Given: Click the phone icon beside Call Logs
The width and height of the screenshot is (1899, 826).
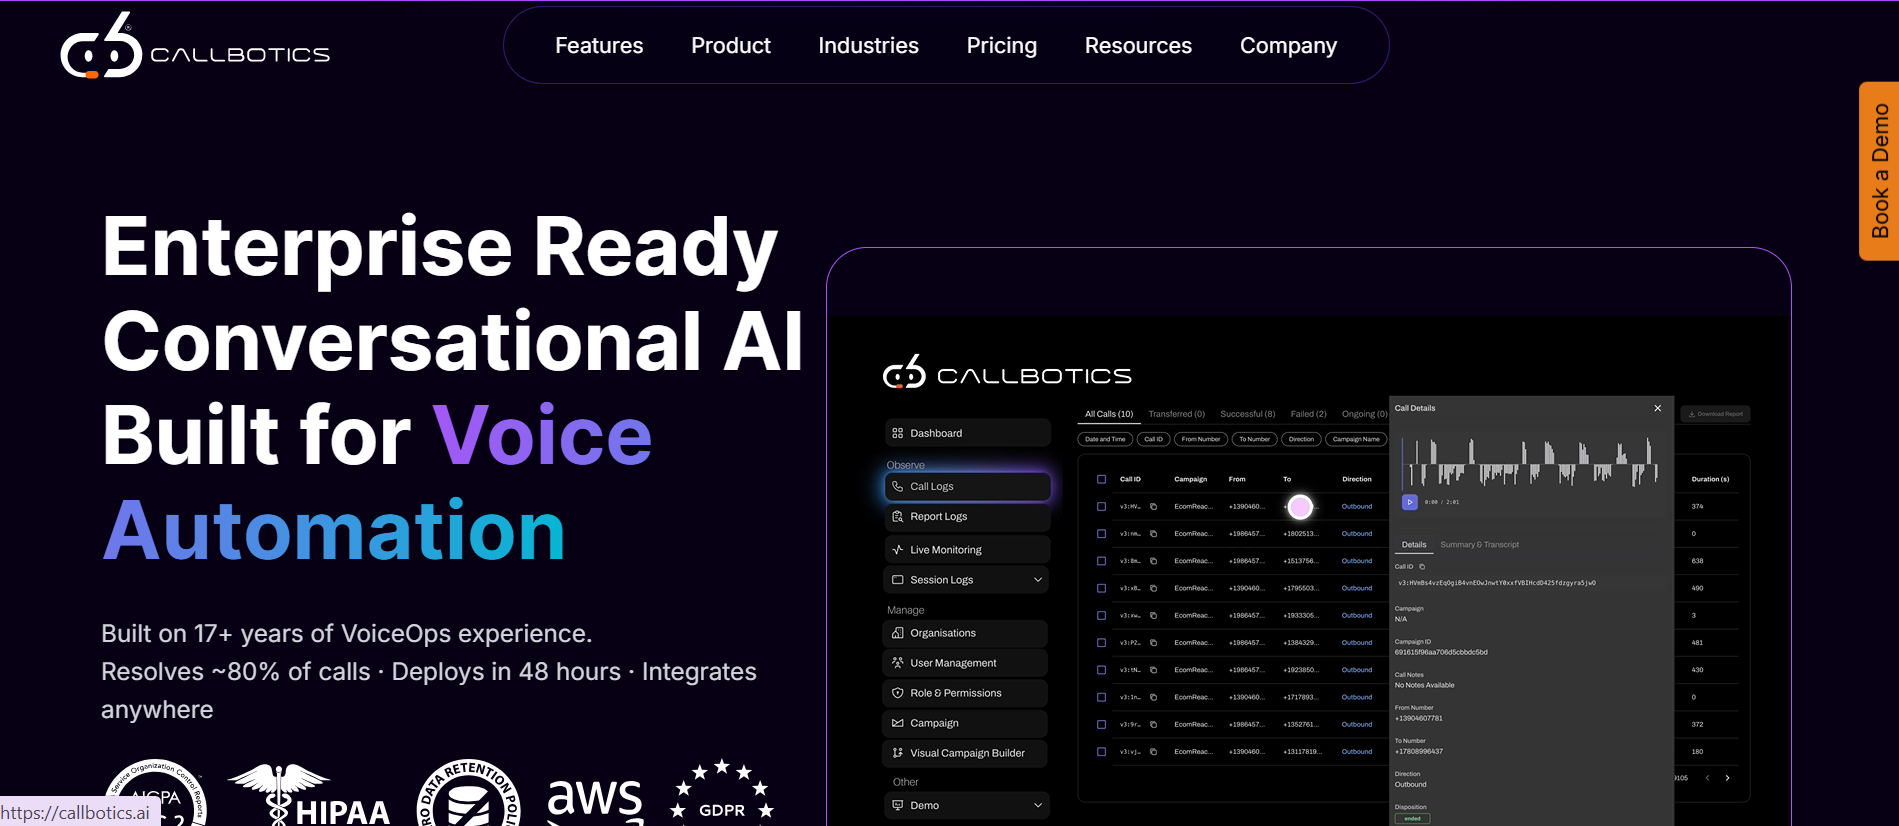Looking at the screenshot, I should point(897,486).
